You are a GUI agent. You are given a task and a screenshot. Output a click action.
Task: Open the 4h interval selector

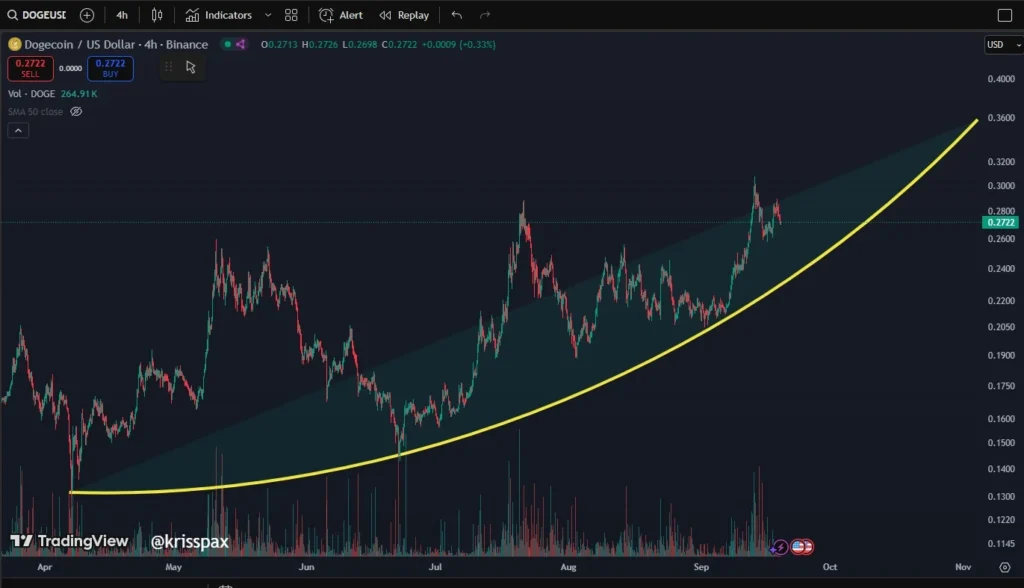122,15
